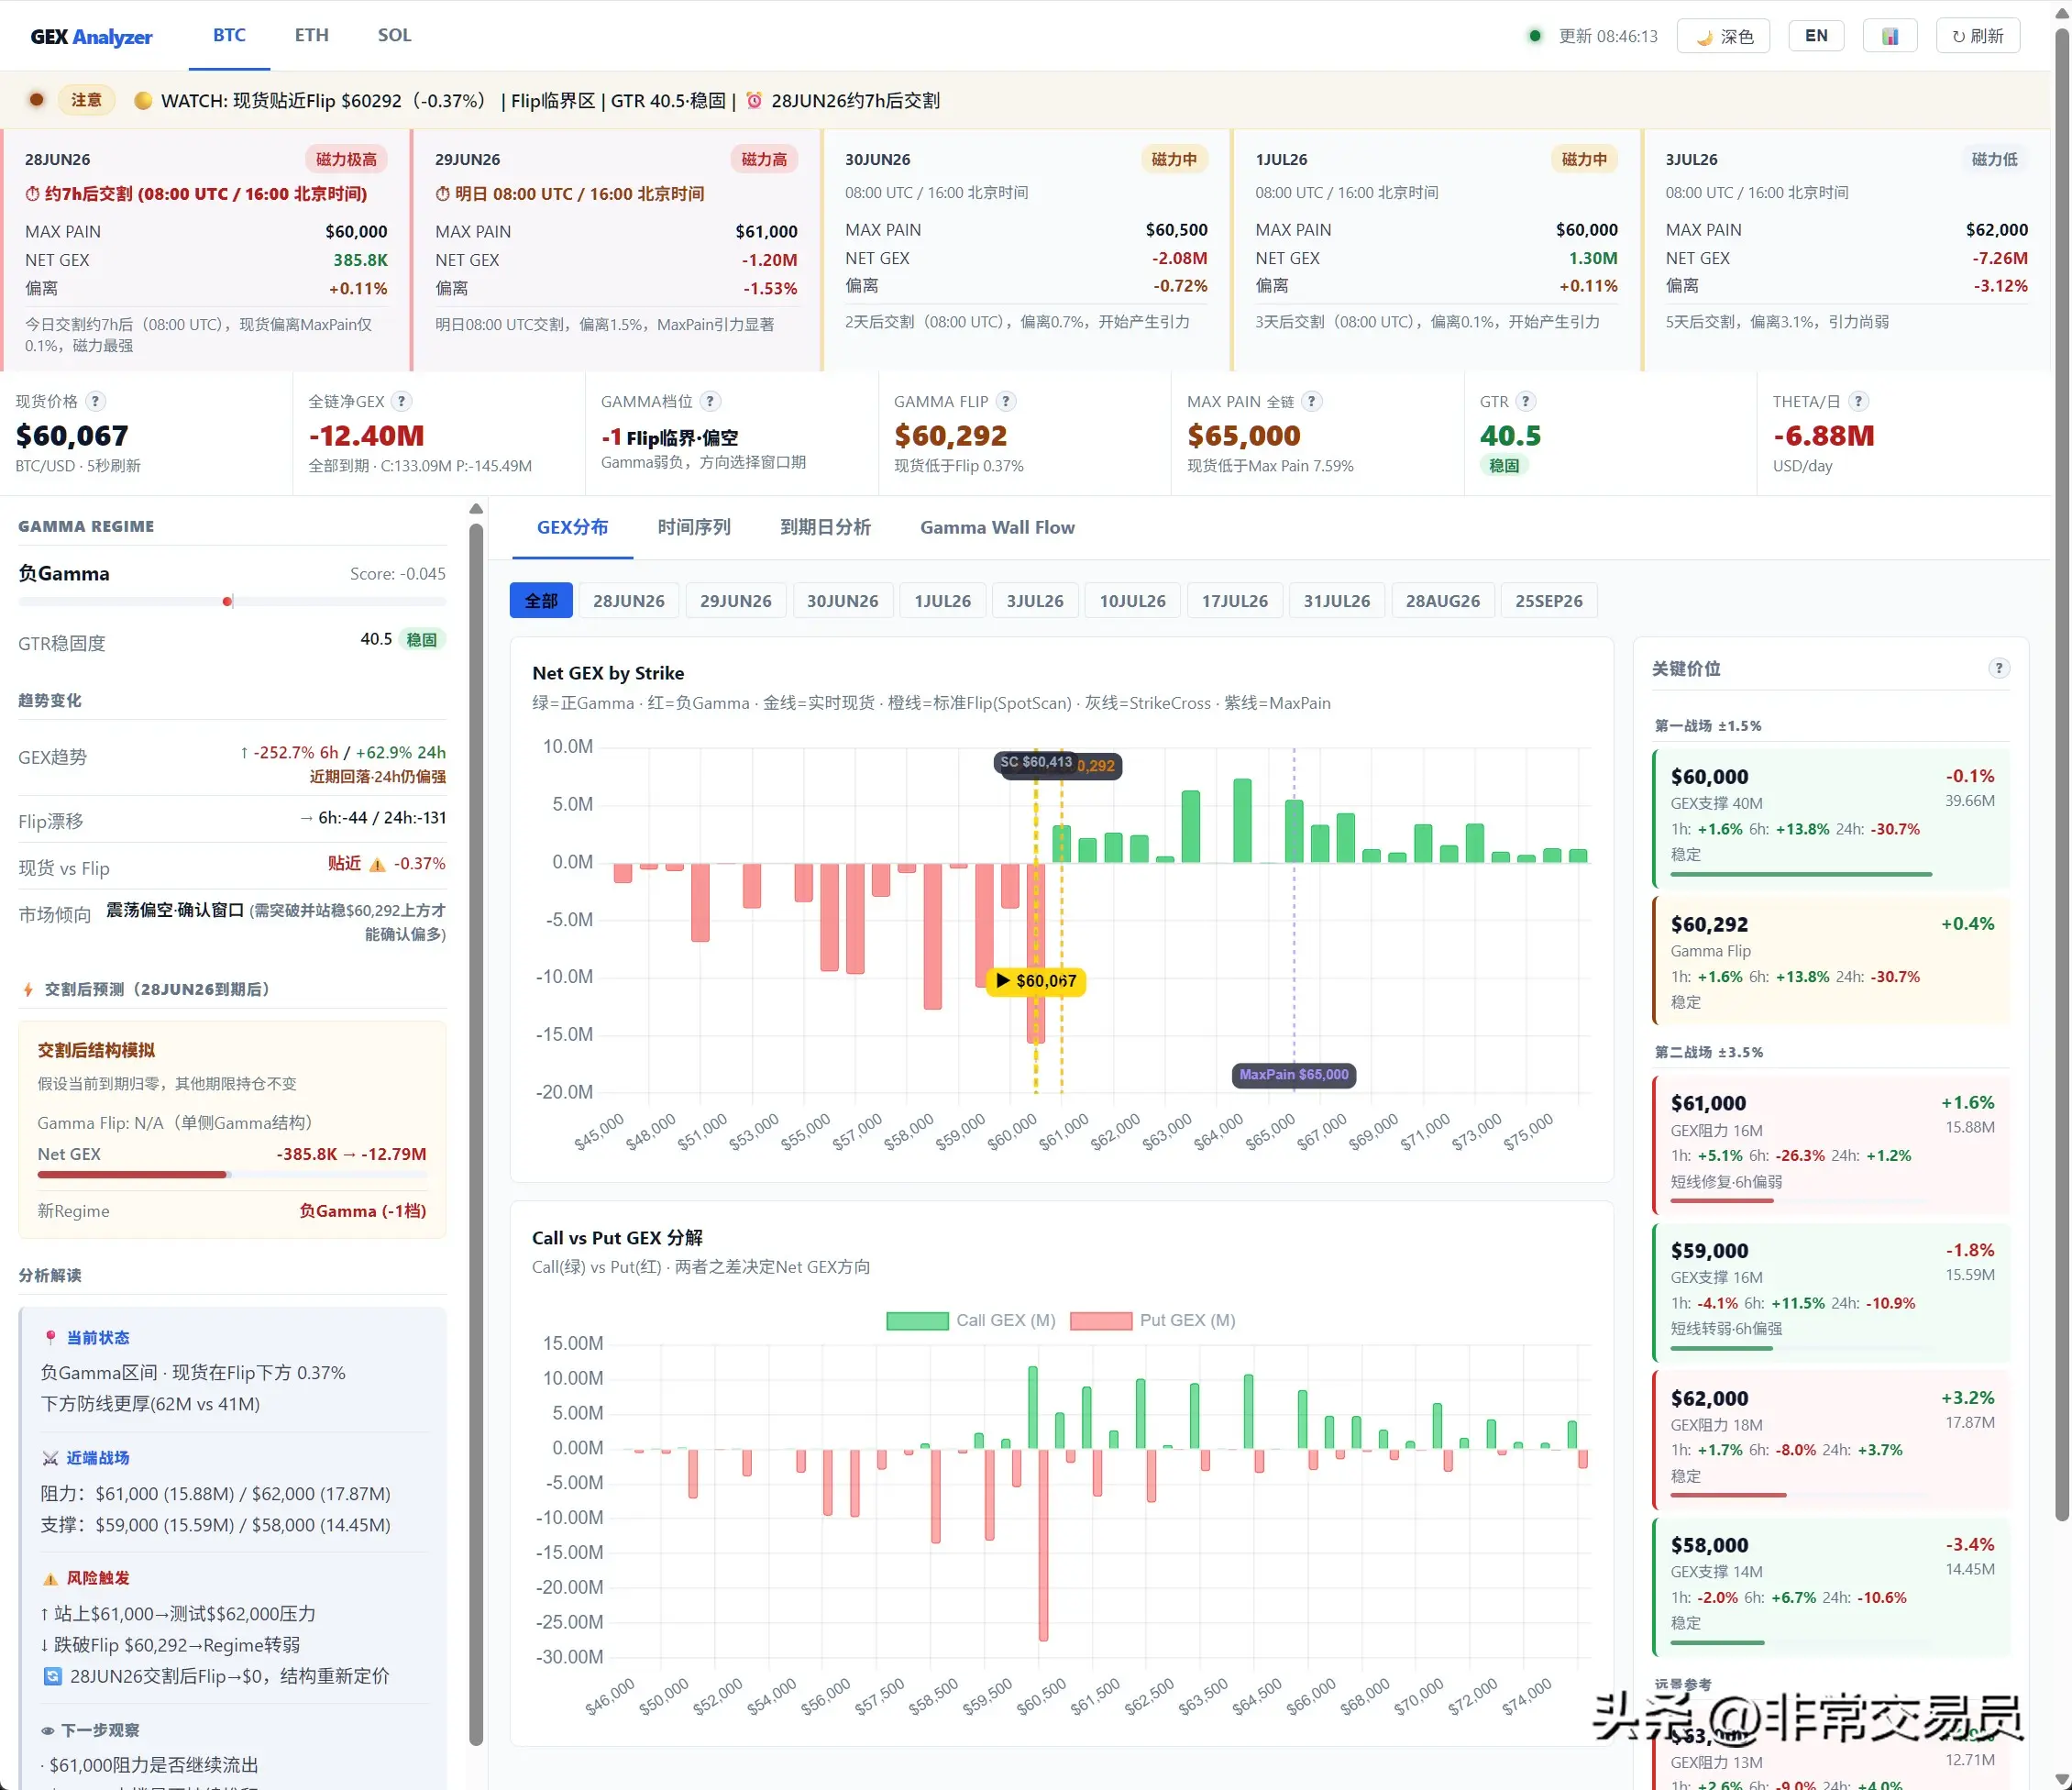Click alarm clock icon in WATCH banner

[x=754, y=100]
